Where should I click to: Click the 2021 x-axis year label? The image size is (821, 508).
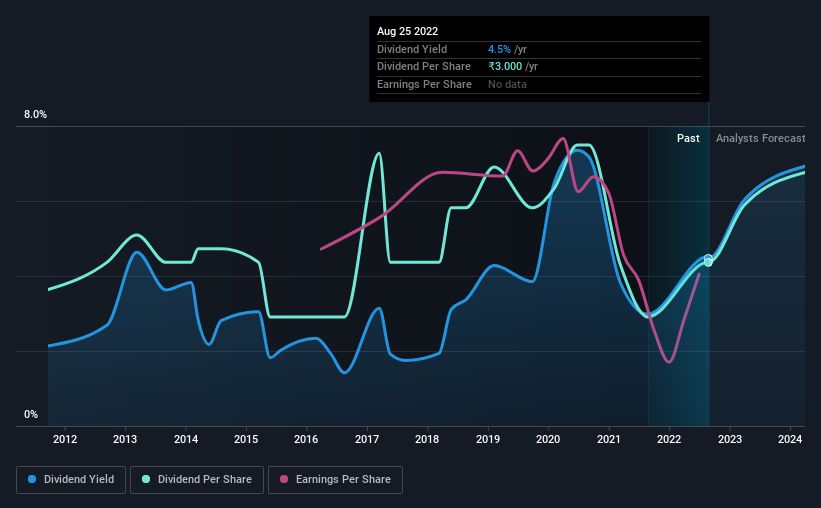[609, 439]
